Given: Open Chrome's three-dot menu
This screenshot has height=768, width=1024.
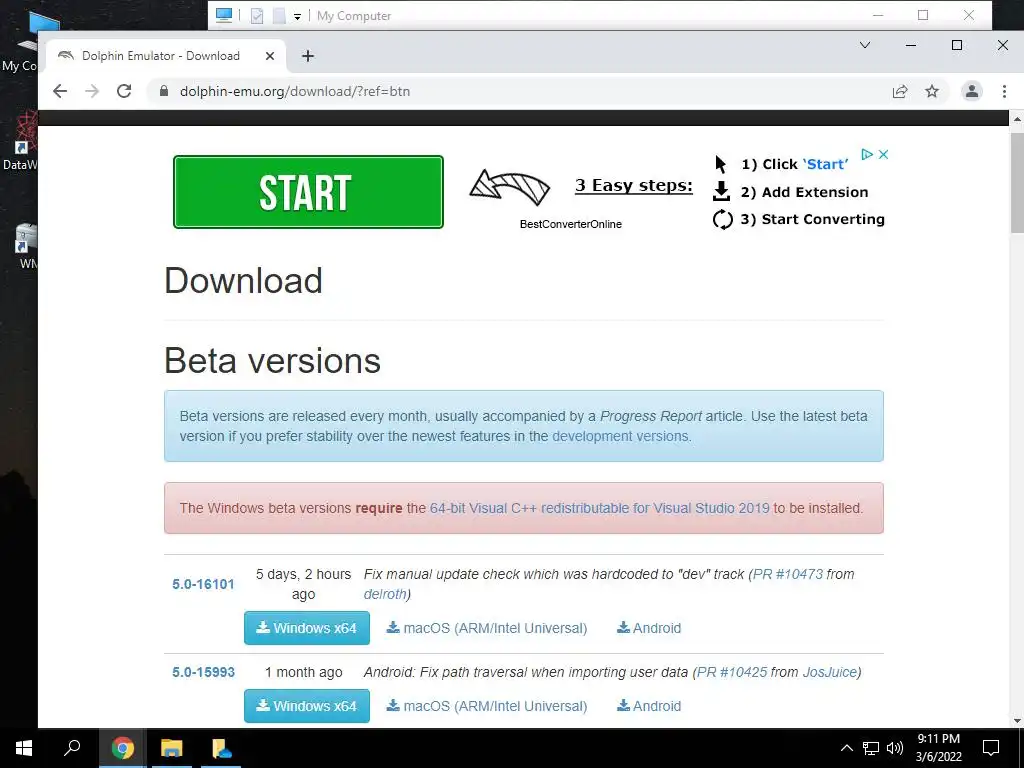Looking at the screenshot, I should 1004,91.
